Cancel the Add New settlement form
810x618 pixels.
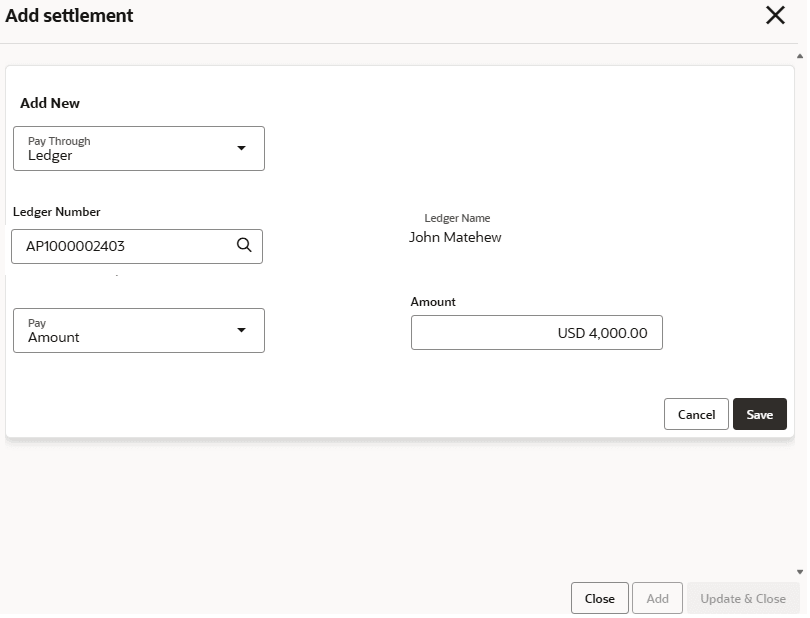pos(696,414)
